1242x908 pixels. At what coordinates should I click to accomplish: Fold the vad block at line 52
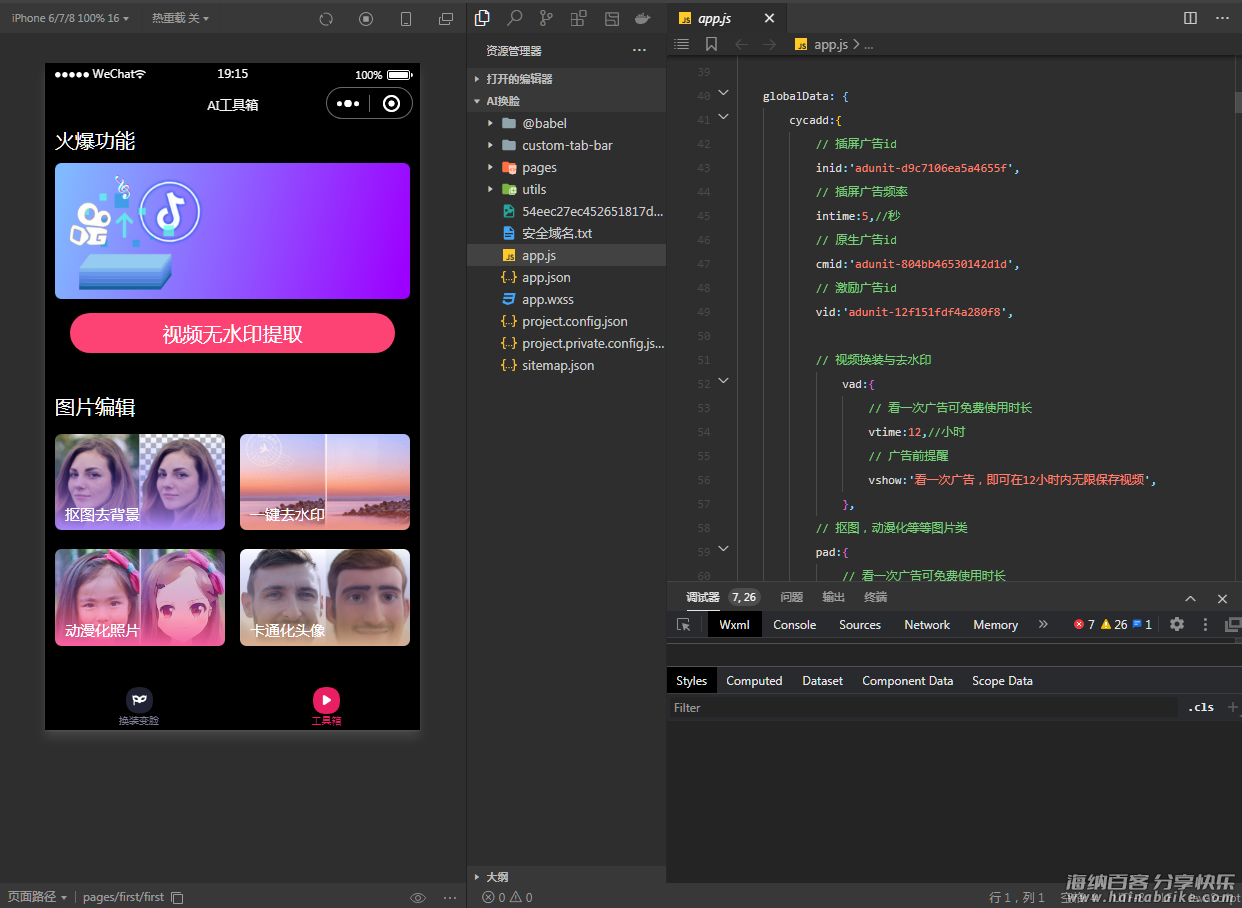(x=724, y=381)
